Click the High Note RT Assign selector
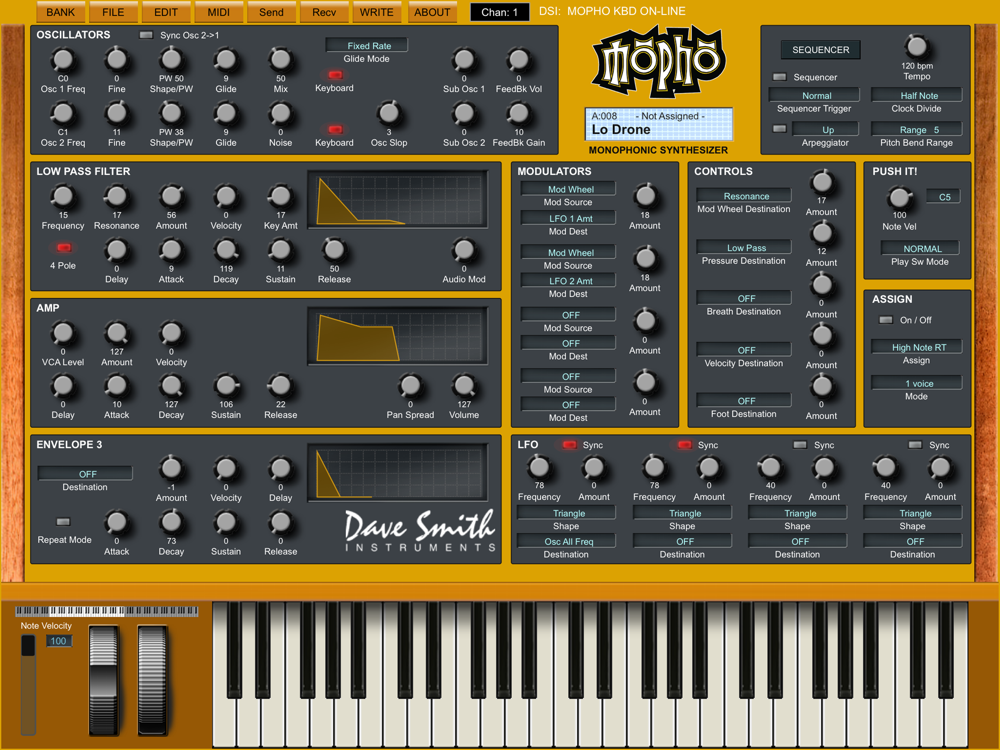This screenshot has width=1000, height=750. tap(916, 348)
